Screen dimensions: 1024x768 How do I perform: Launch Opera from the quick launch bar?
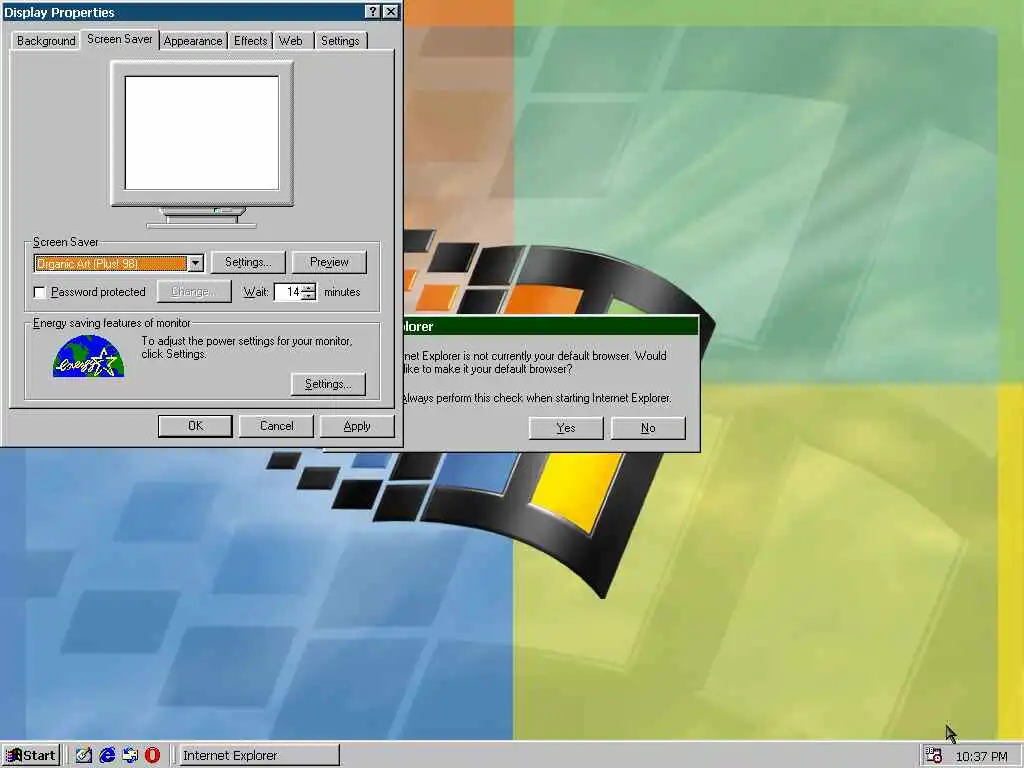152,756
